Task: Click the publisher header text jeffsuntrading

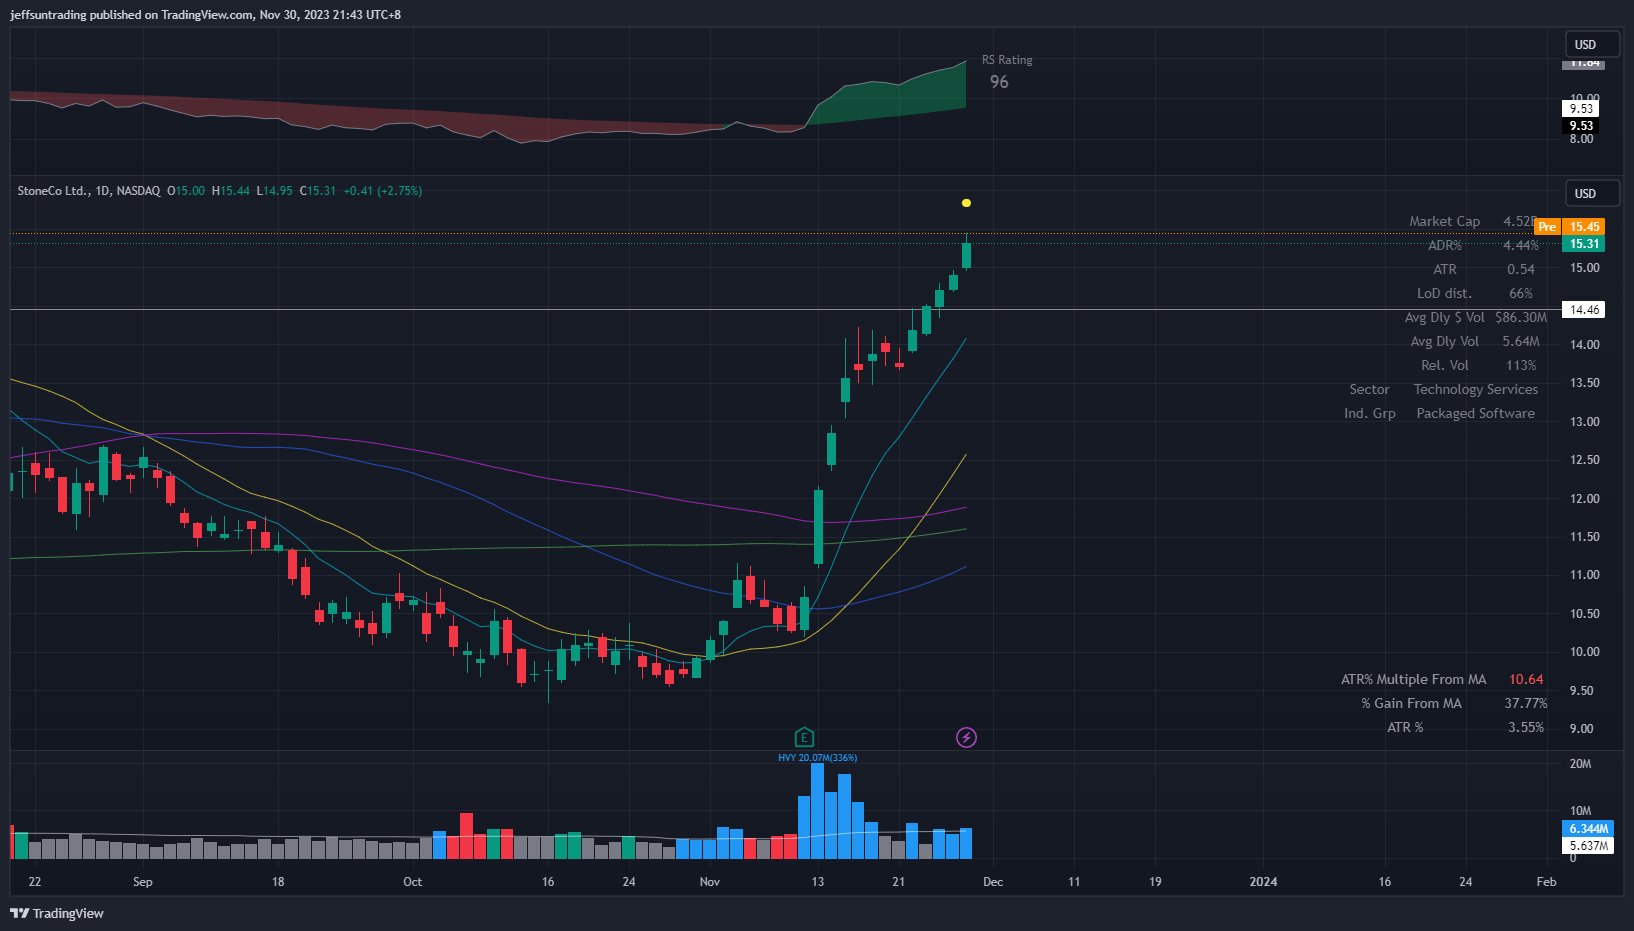Action: [48, 15]
